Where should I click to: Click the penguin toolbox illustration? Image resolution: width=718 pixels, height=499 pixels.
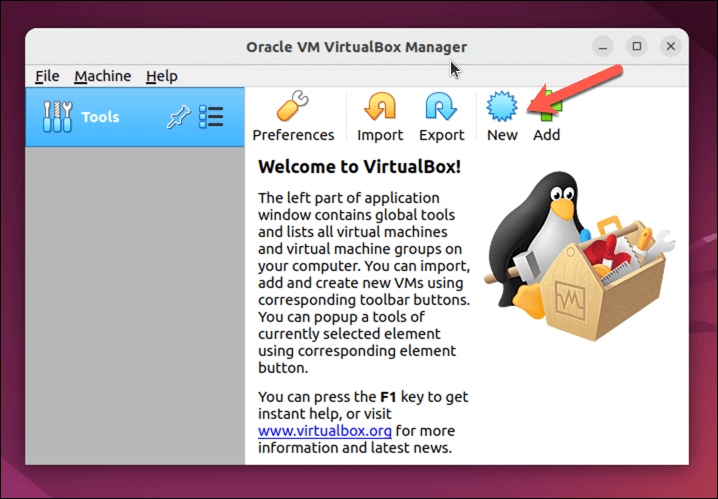(x=579, y=256)
